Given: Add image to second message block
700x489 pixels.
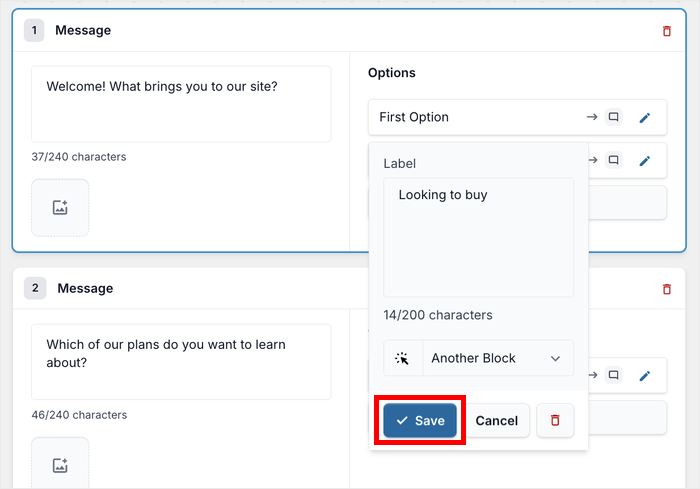Looking at the screenshot, I should coord(60,464).
